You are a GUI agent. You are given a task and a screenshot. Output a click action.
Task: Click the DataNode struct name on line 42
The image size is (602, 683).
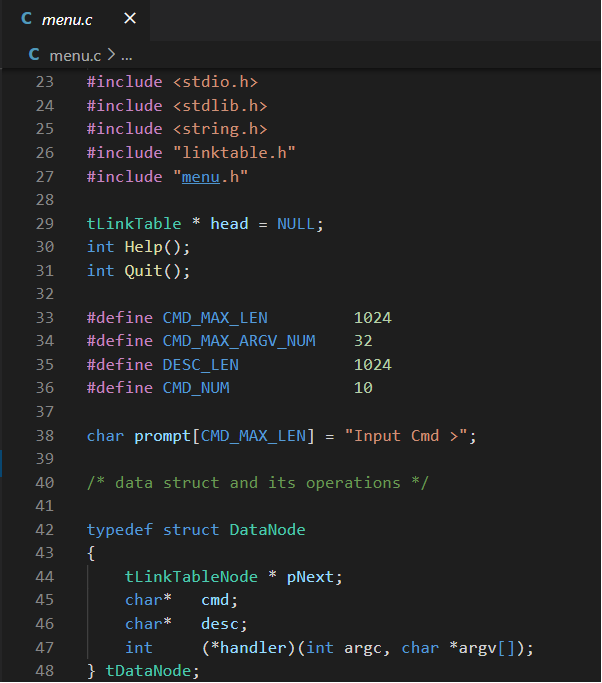point(267,529)
